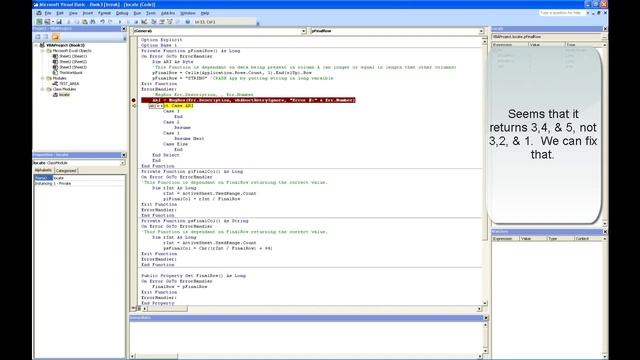Click the Instancing property row
Image resolution: width=640 pixels, height=360 pixels.
pos(79,184)
